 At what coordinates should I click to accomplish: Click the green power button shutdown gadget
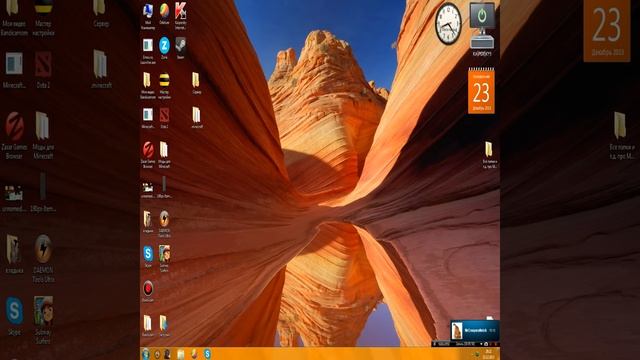(482, 16)
